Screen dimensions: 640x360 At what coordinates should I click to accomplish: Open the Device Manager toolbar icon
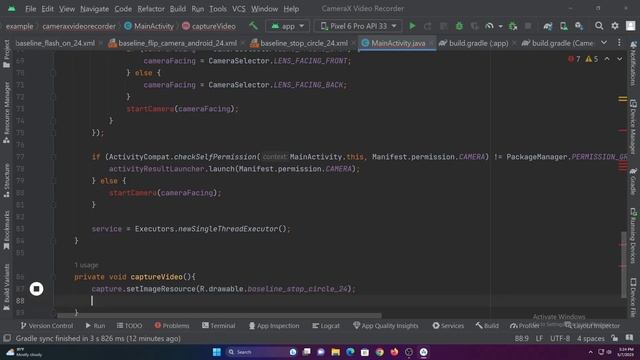tap(564, 26)
